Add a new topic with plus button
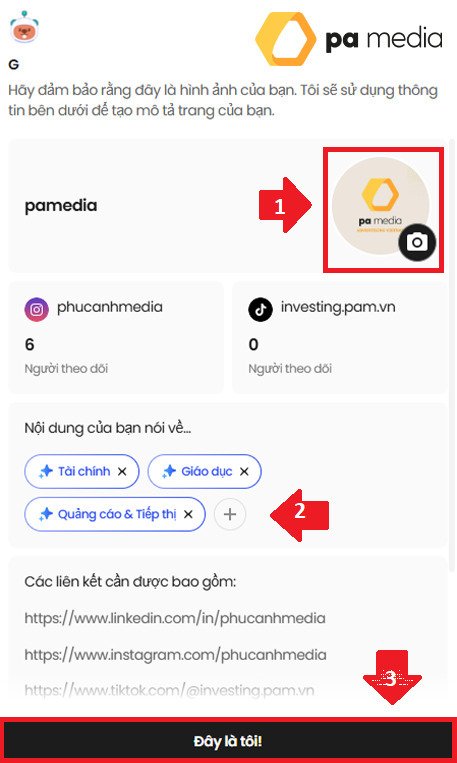The image size is (457, 763). (x=230, y=514)
